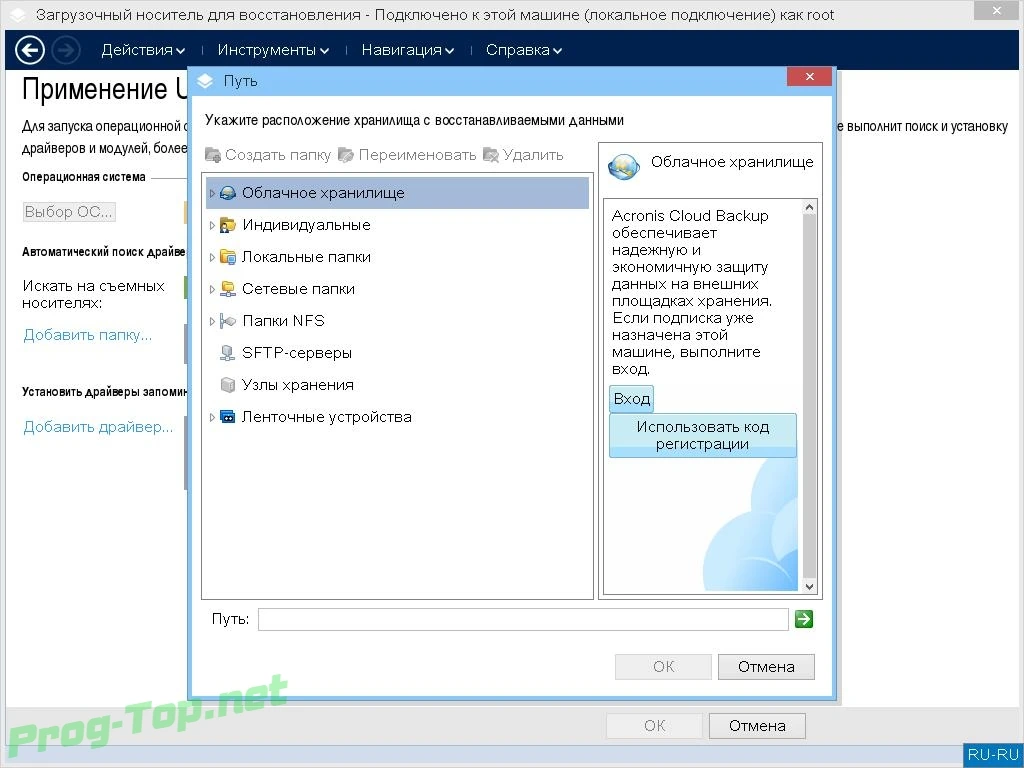
Task: Click the Узлы хранения storage node icon
Action: [227, 385]
